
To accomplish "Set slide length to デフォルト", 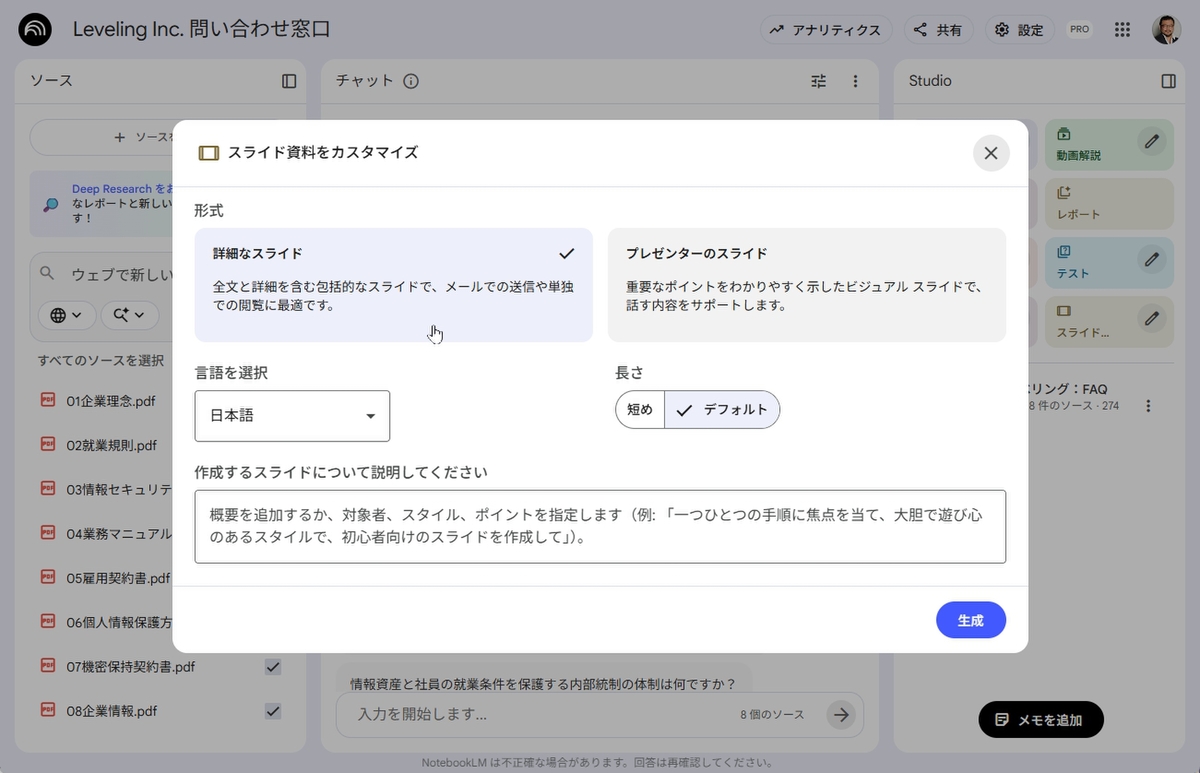I will click(x=723, y=410).
